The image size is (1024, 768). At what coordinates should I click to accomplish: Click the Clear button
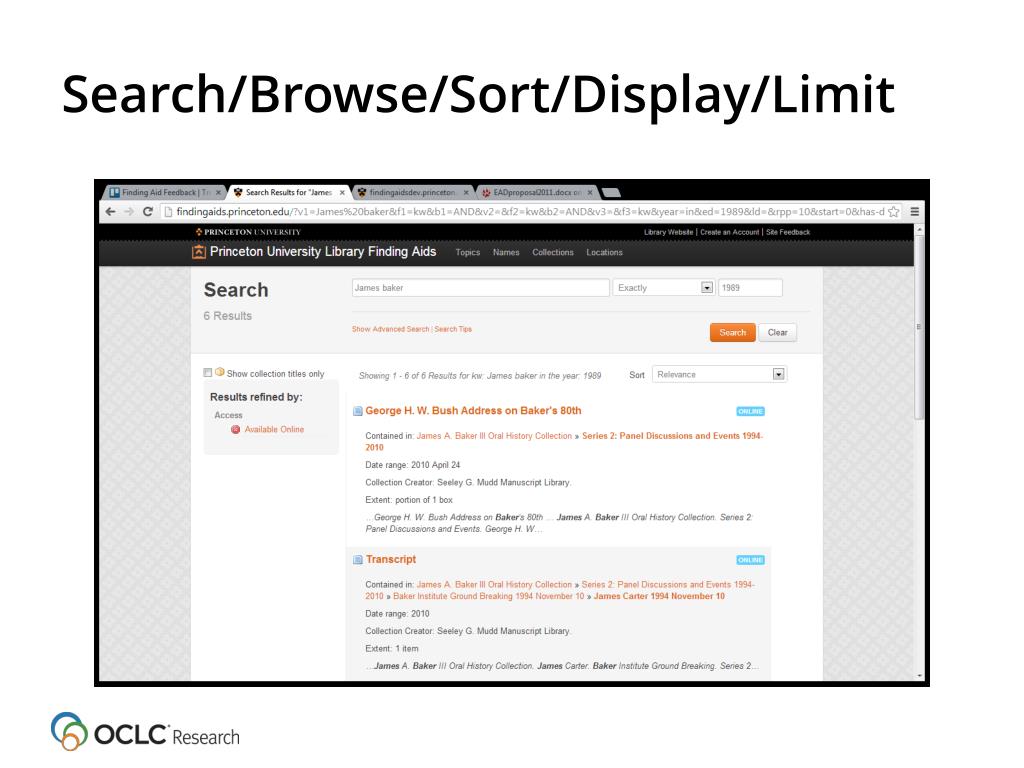pos(777,332)
